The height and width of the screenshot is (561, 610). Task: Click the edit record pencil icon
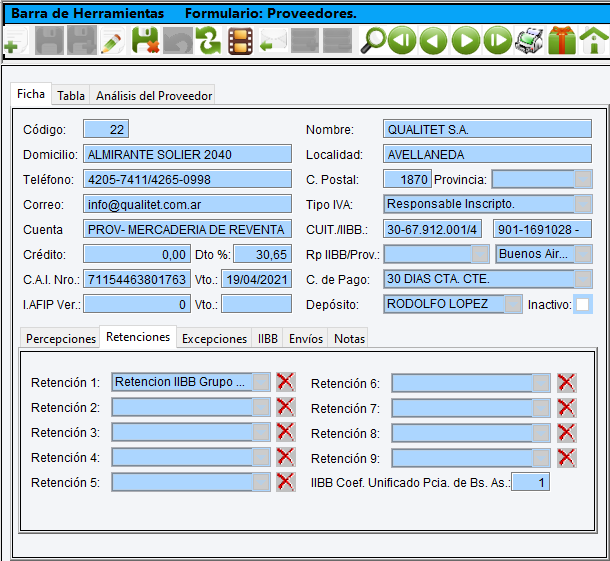point(112,41)
